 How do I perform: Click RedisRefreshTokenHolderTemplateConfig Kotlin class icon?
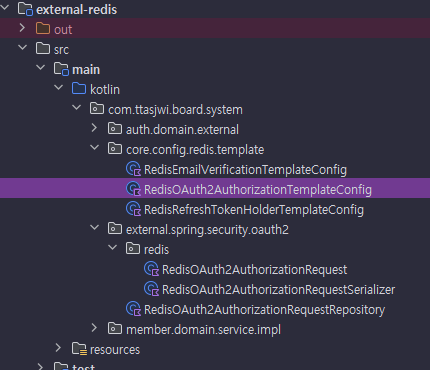pos(133,209)
